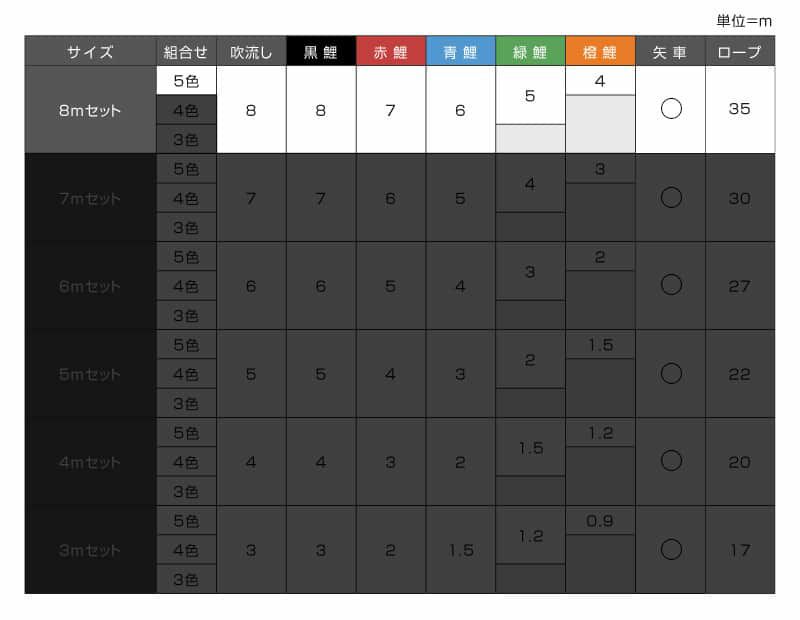Click the circle icon in the 5mセット row
The height and width of the screenshot is (620, 800).
point(671,374)
